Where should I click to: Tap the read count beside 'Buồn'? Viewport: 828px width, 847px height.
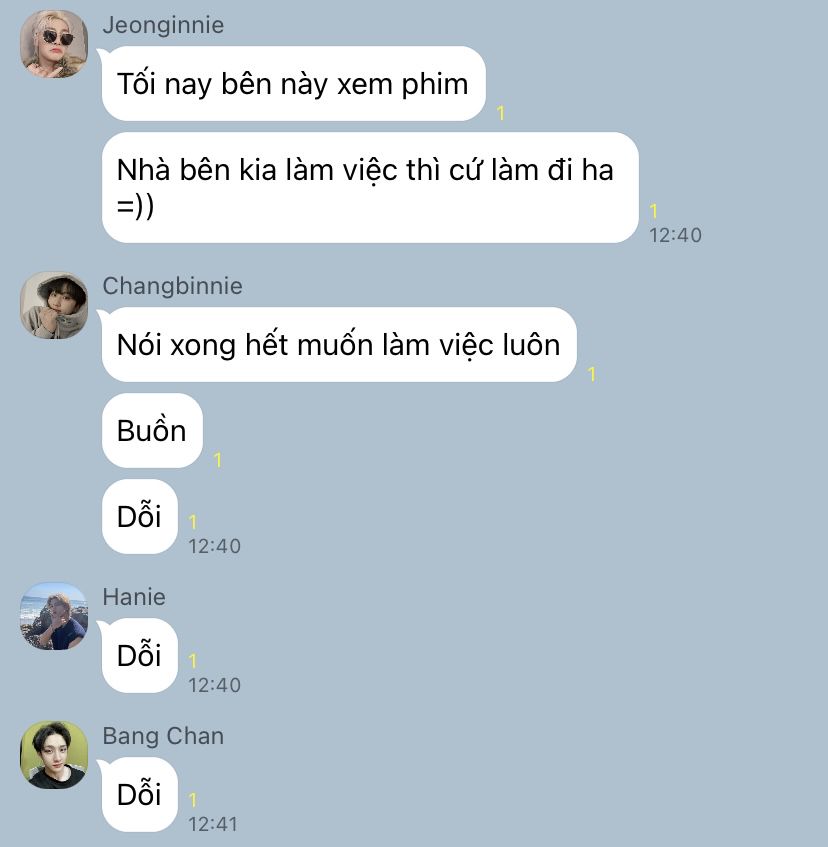218,460
